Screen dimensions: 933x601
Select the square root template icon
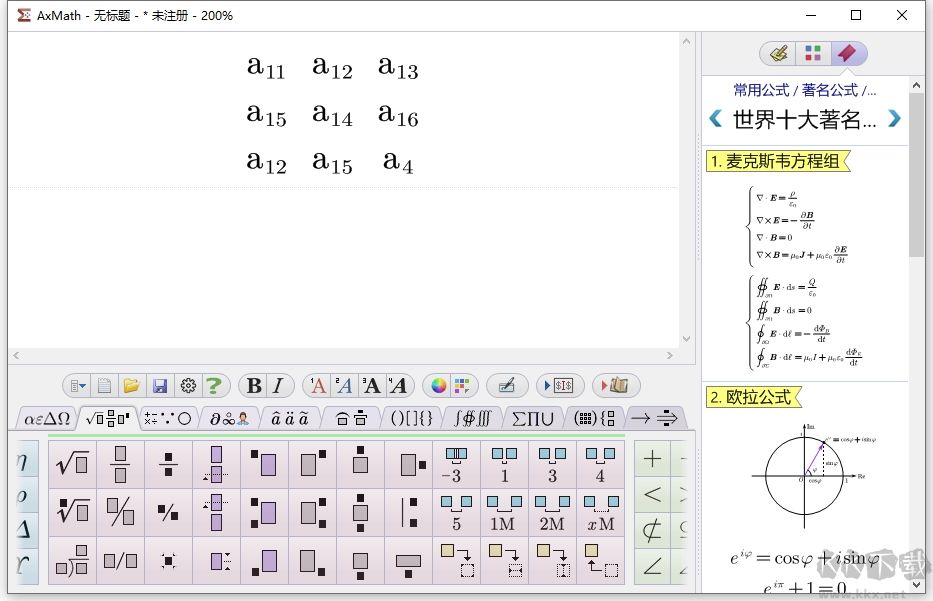click(71, 462)
